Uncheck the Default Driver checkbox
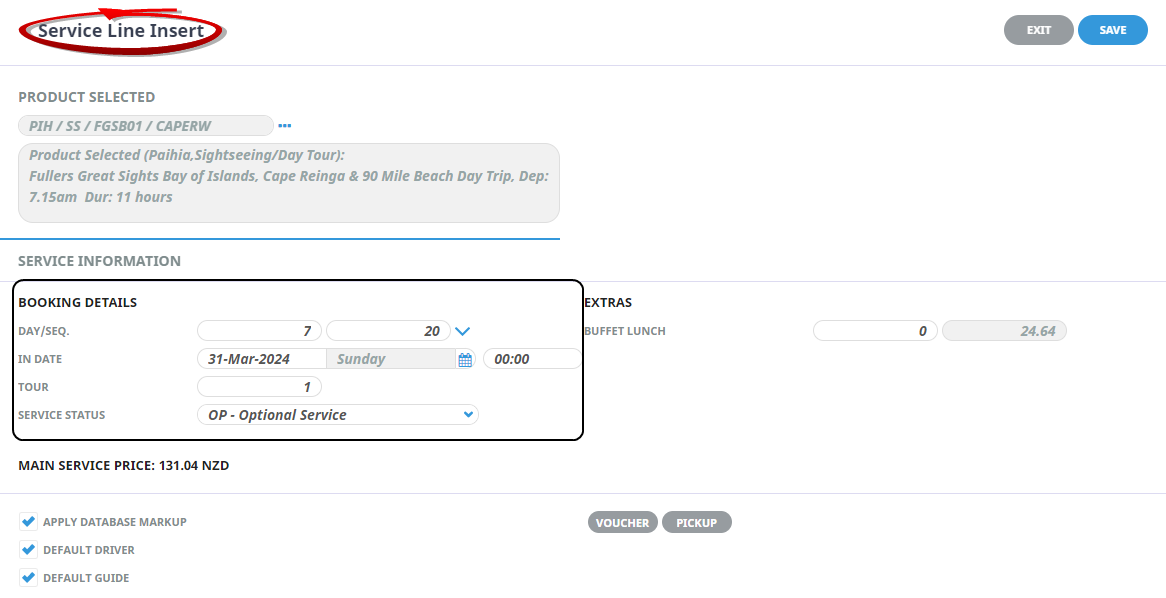The width and height of the screenshot is (1166, 598). click(x=28, y=550)
